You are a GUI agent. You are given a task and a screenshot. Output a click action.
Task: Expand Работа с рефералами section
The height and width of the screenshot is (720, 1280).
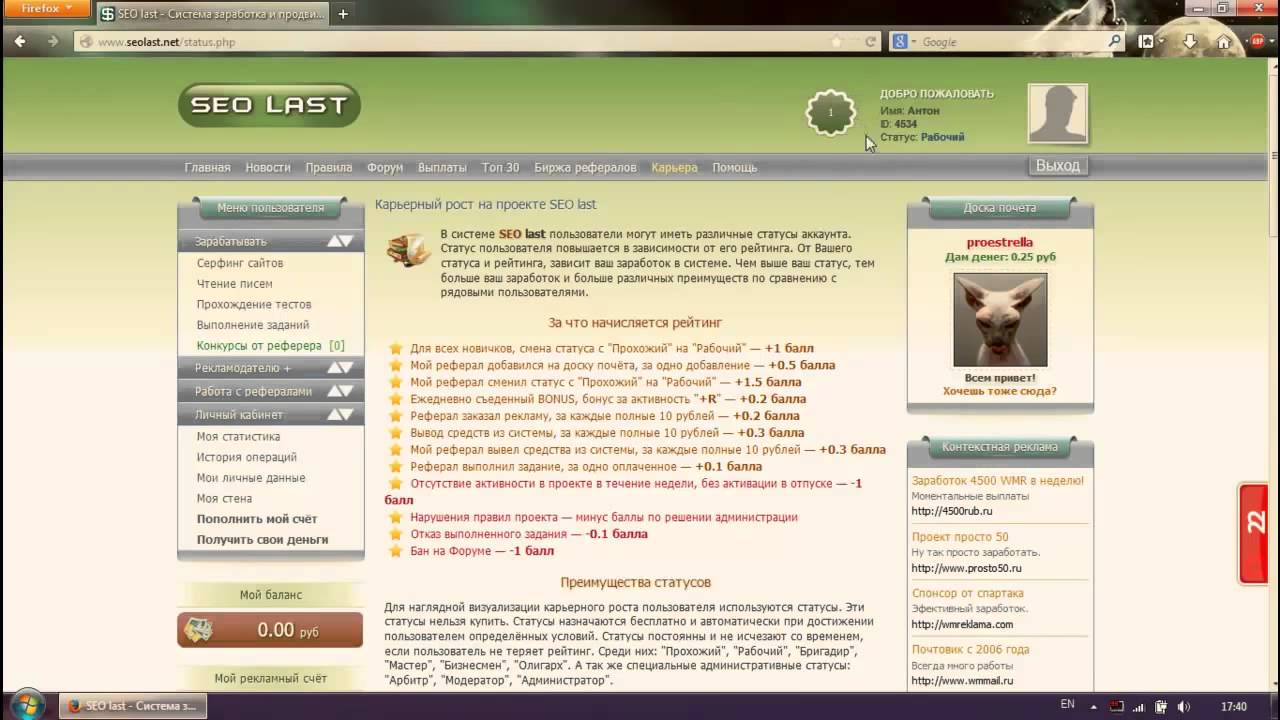click(270, 391)
